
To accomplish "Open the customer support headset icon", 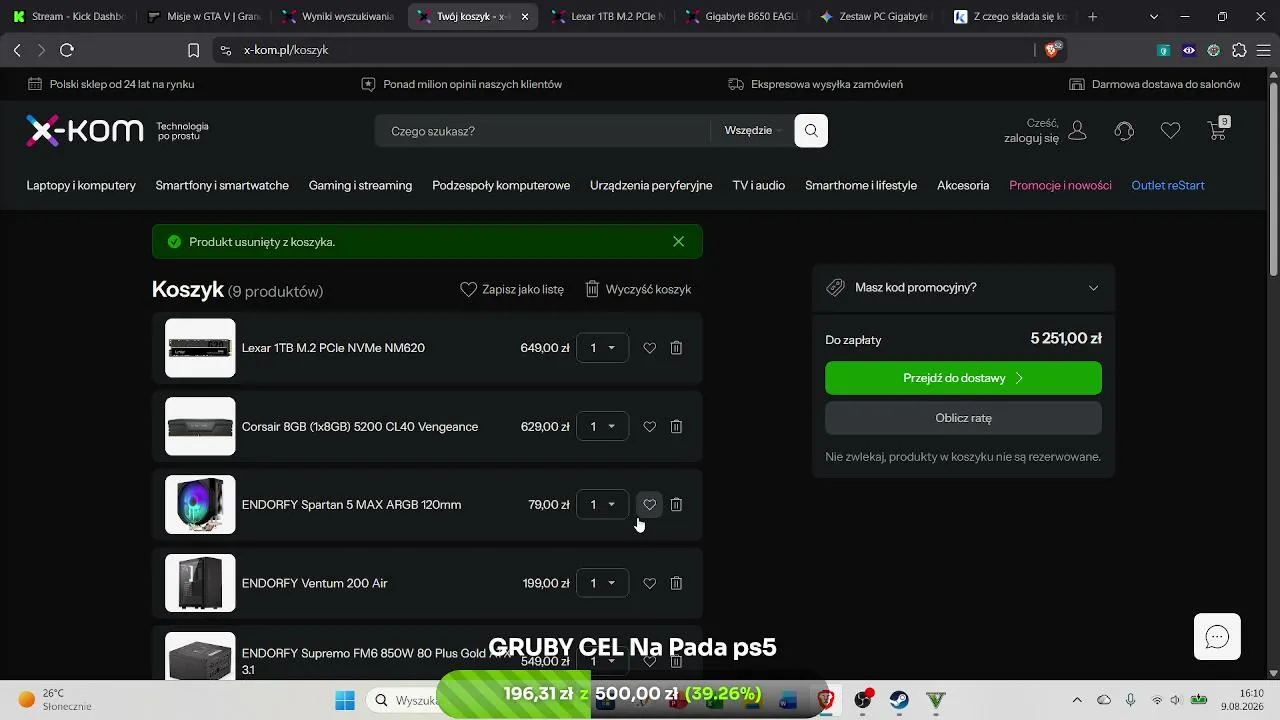I will [x=1124, y=131].
